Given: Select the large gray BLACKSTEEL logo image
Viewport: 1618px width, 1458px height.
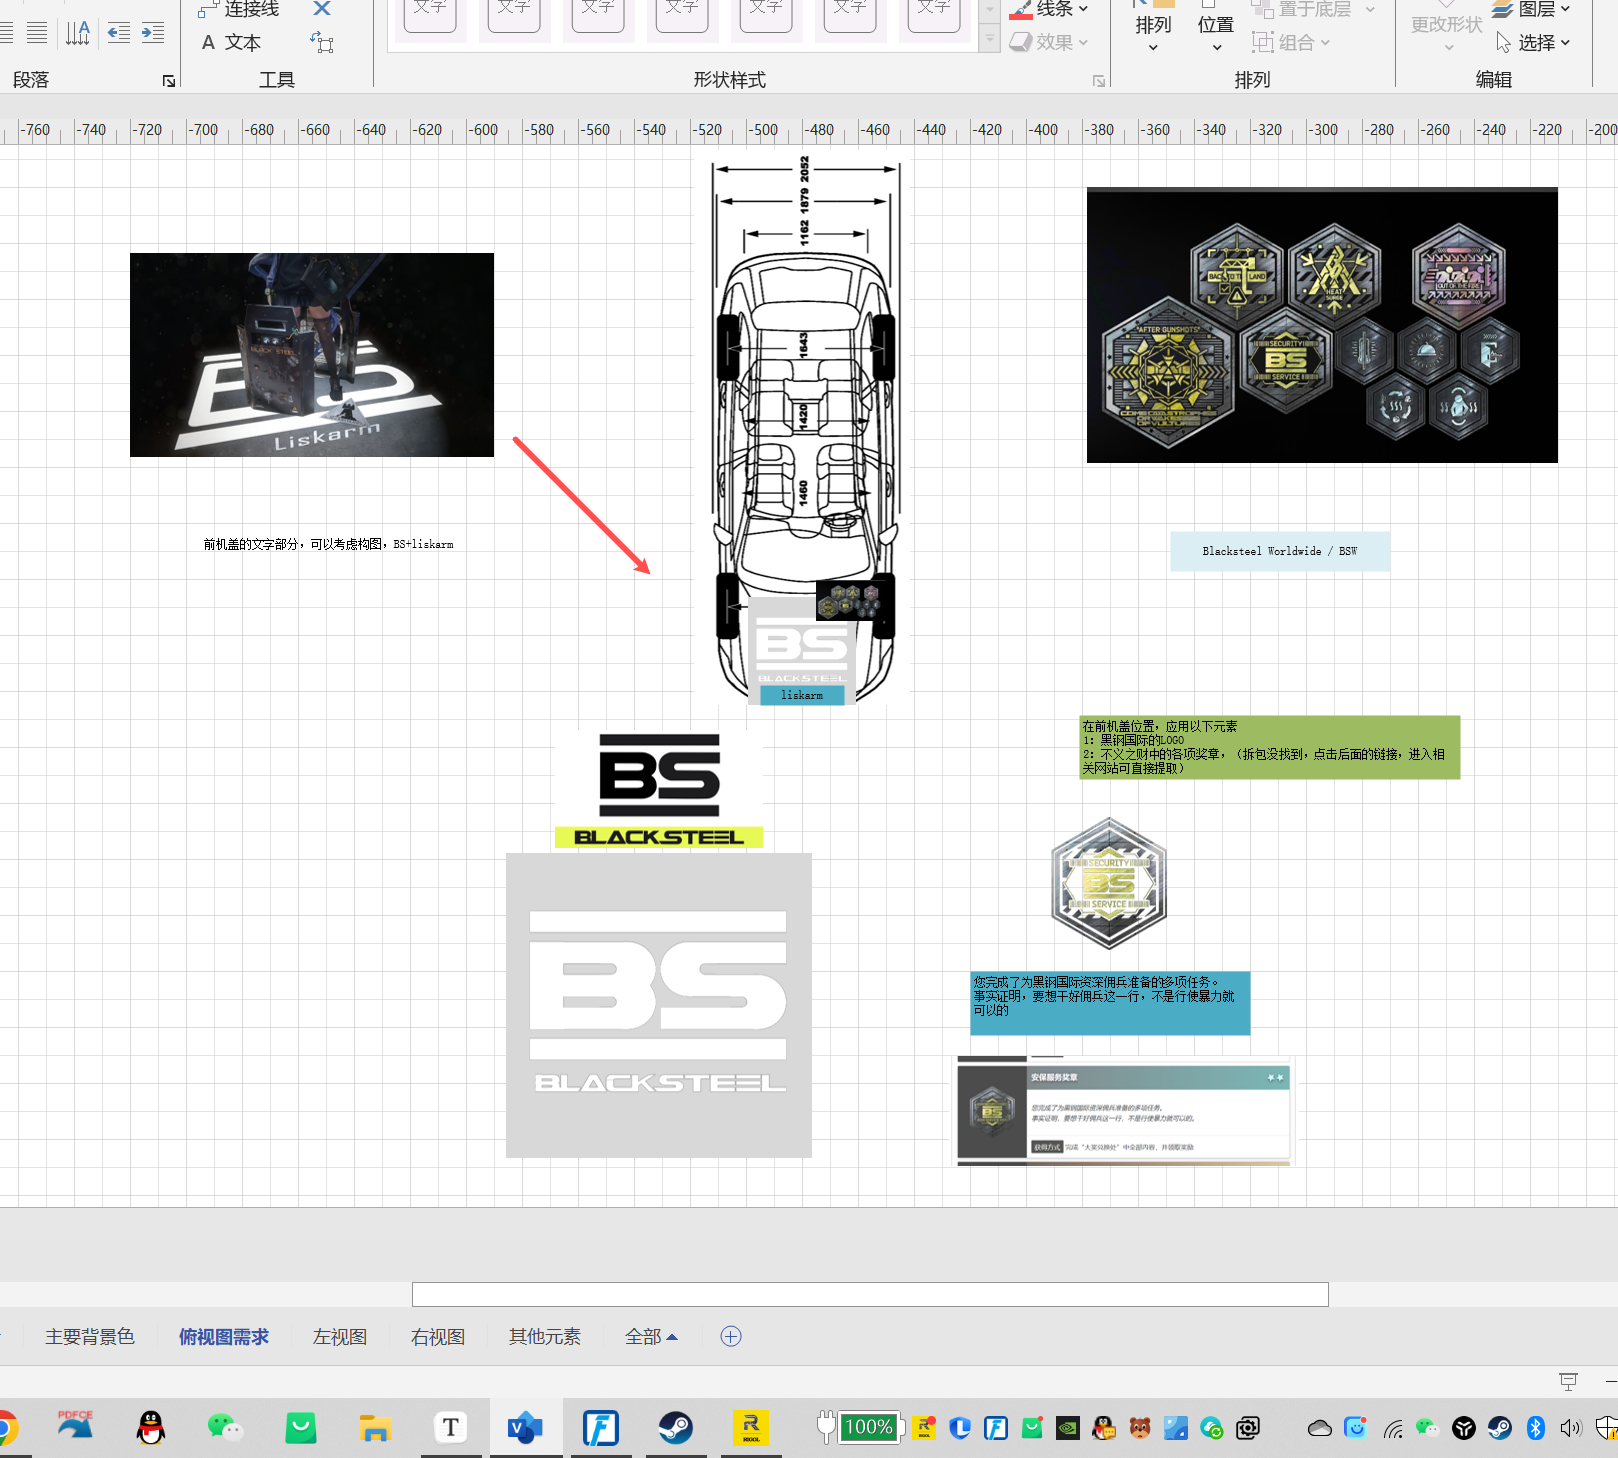Looking at the screenshot, I should 659,1005.
